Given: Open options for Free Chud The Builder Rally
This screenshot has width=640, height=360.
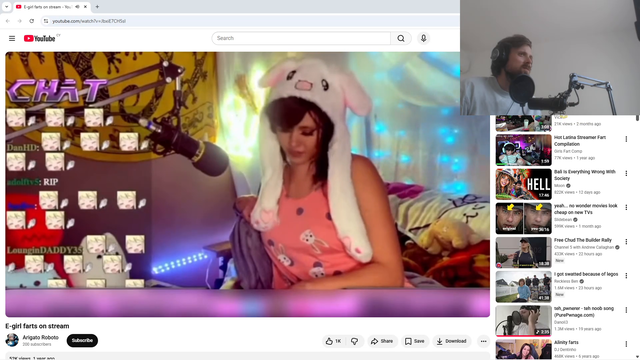Looking at the screenshot, I should [x=626, y=242].
